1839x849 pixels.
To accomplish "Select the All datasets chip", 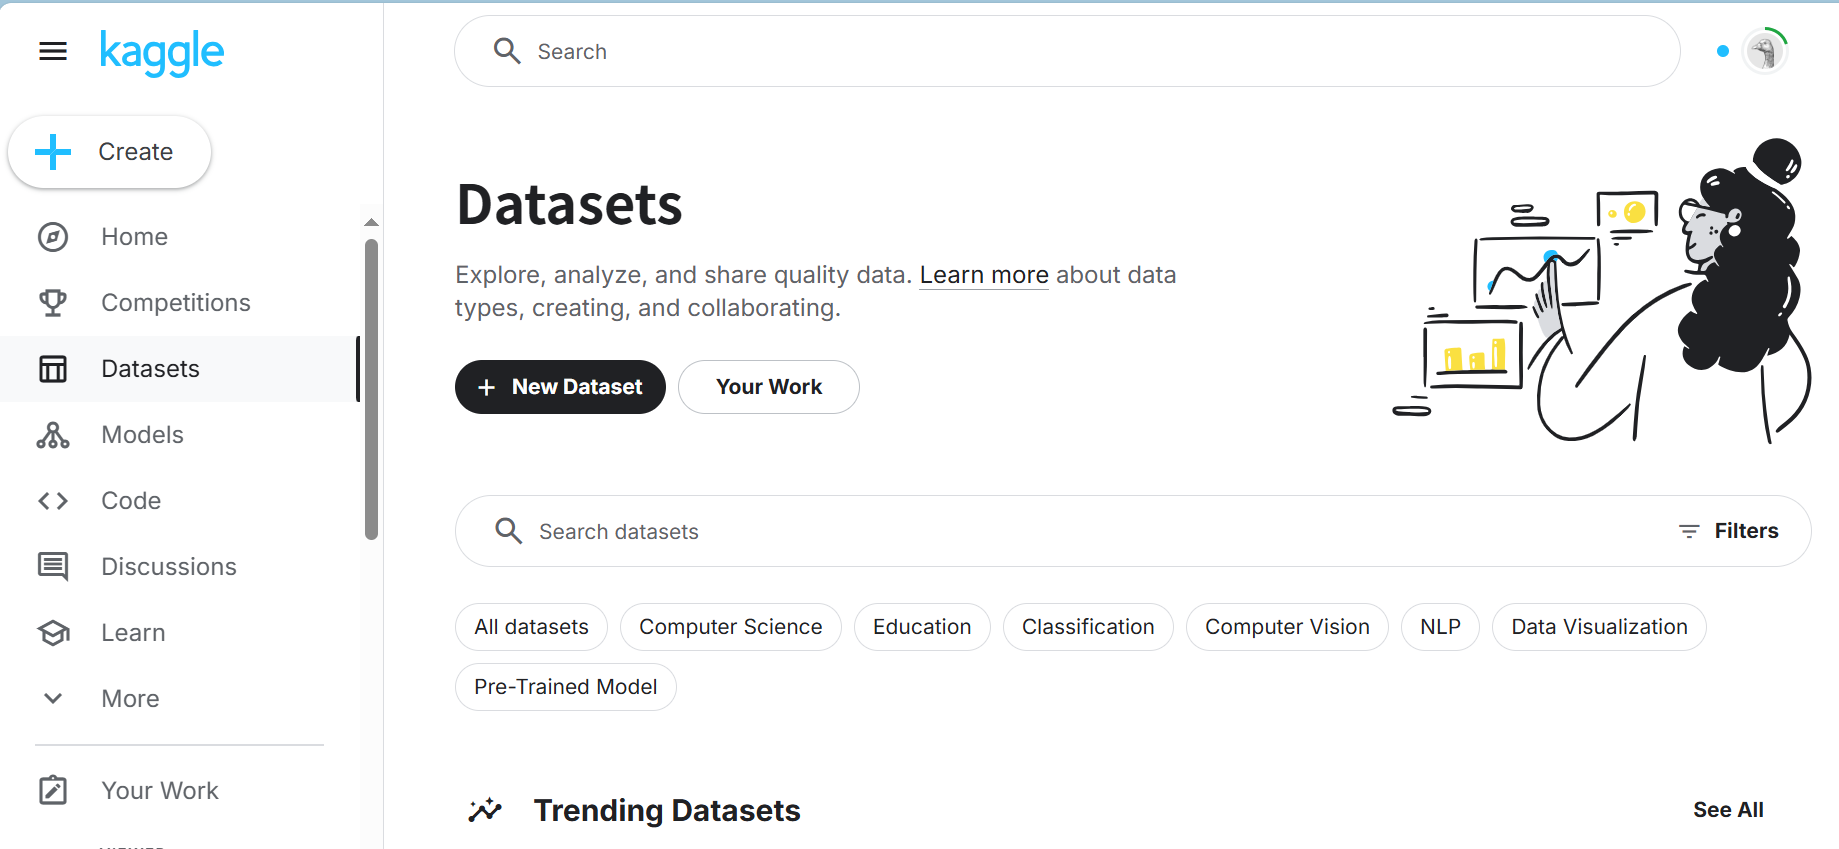I will [x=531, y=627].
